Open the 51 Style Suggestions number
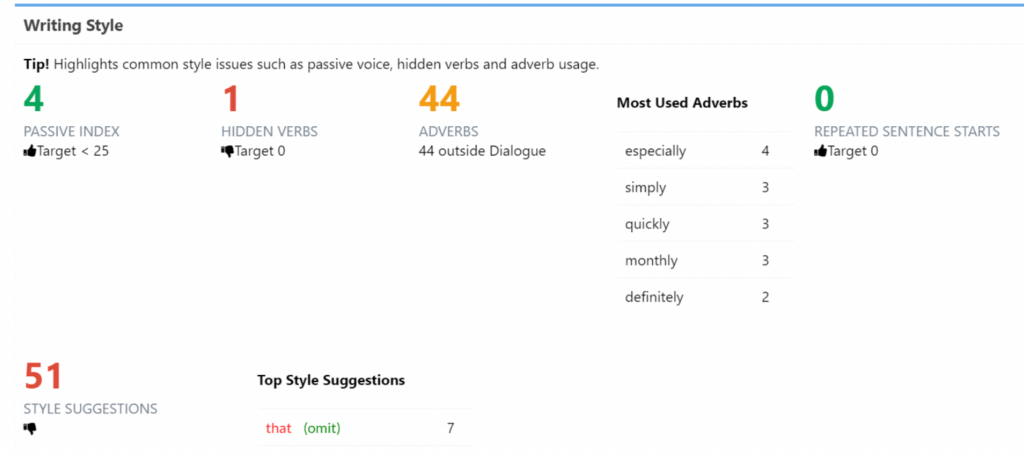Viewport: 1024px width, 454px height. [x=43, y=376]
